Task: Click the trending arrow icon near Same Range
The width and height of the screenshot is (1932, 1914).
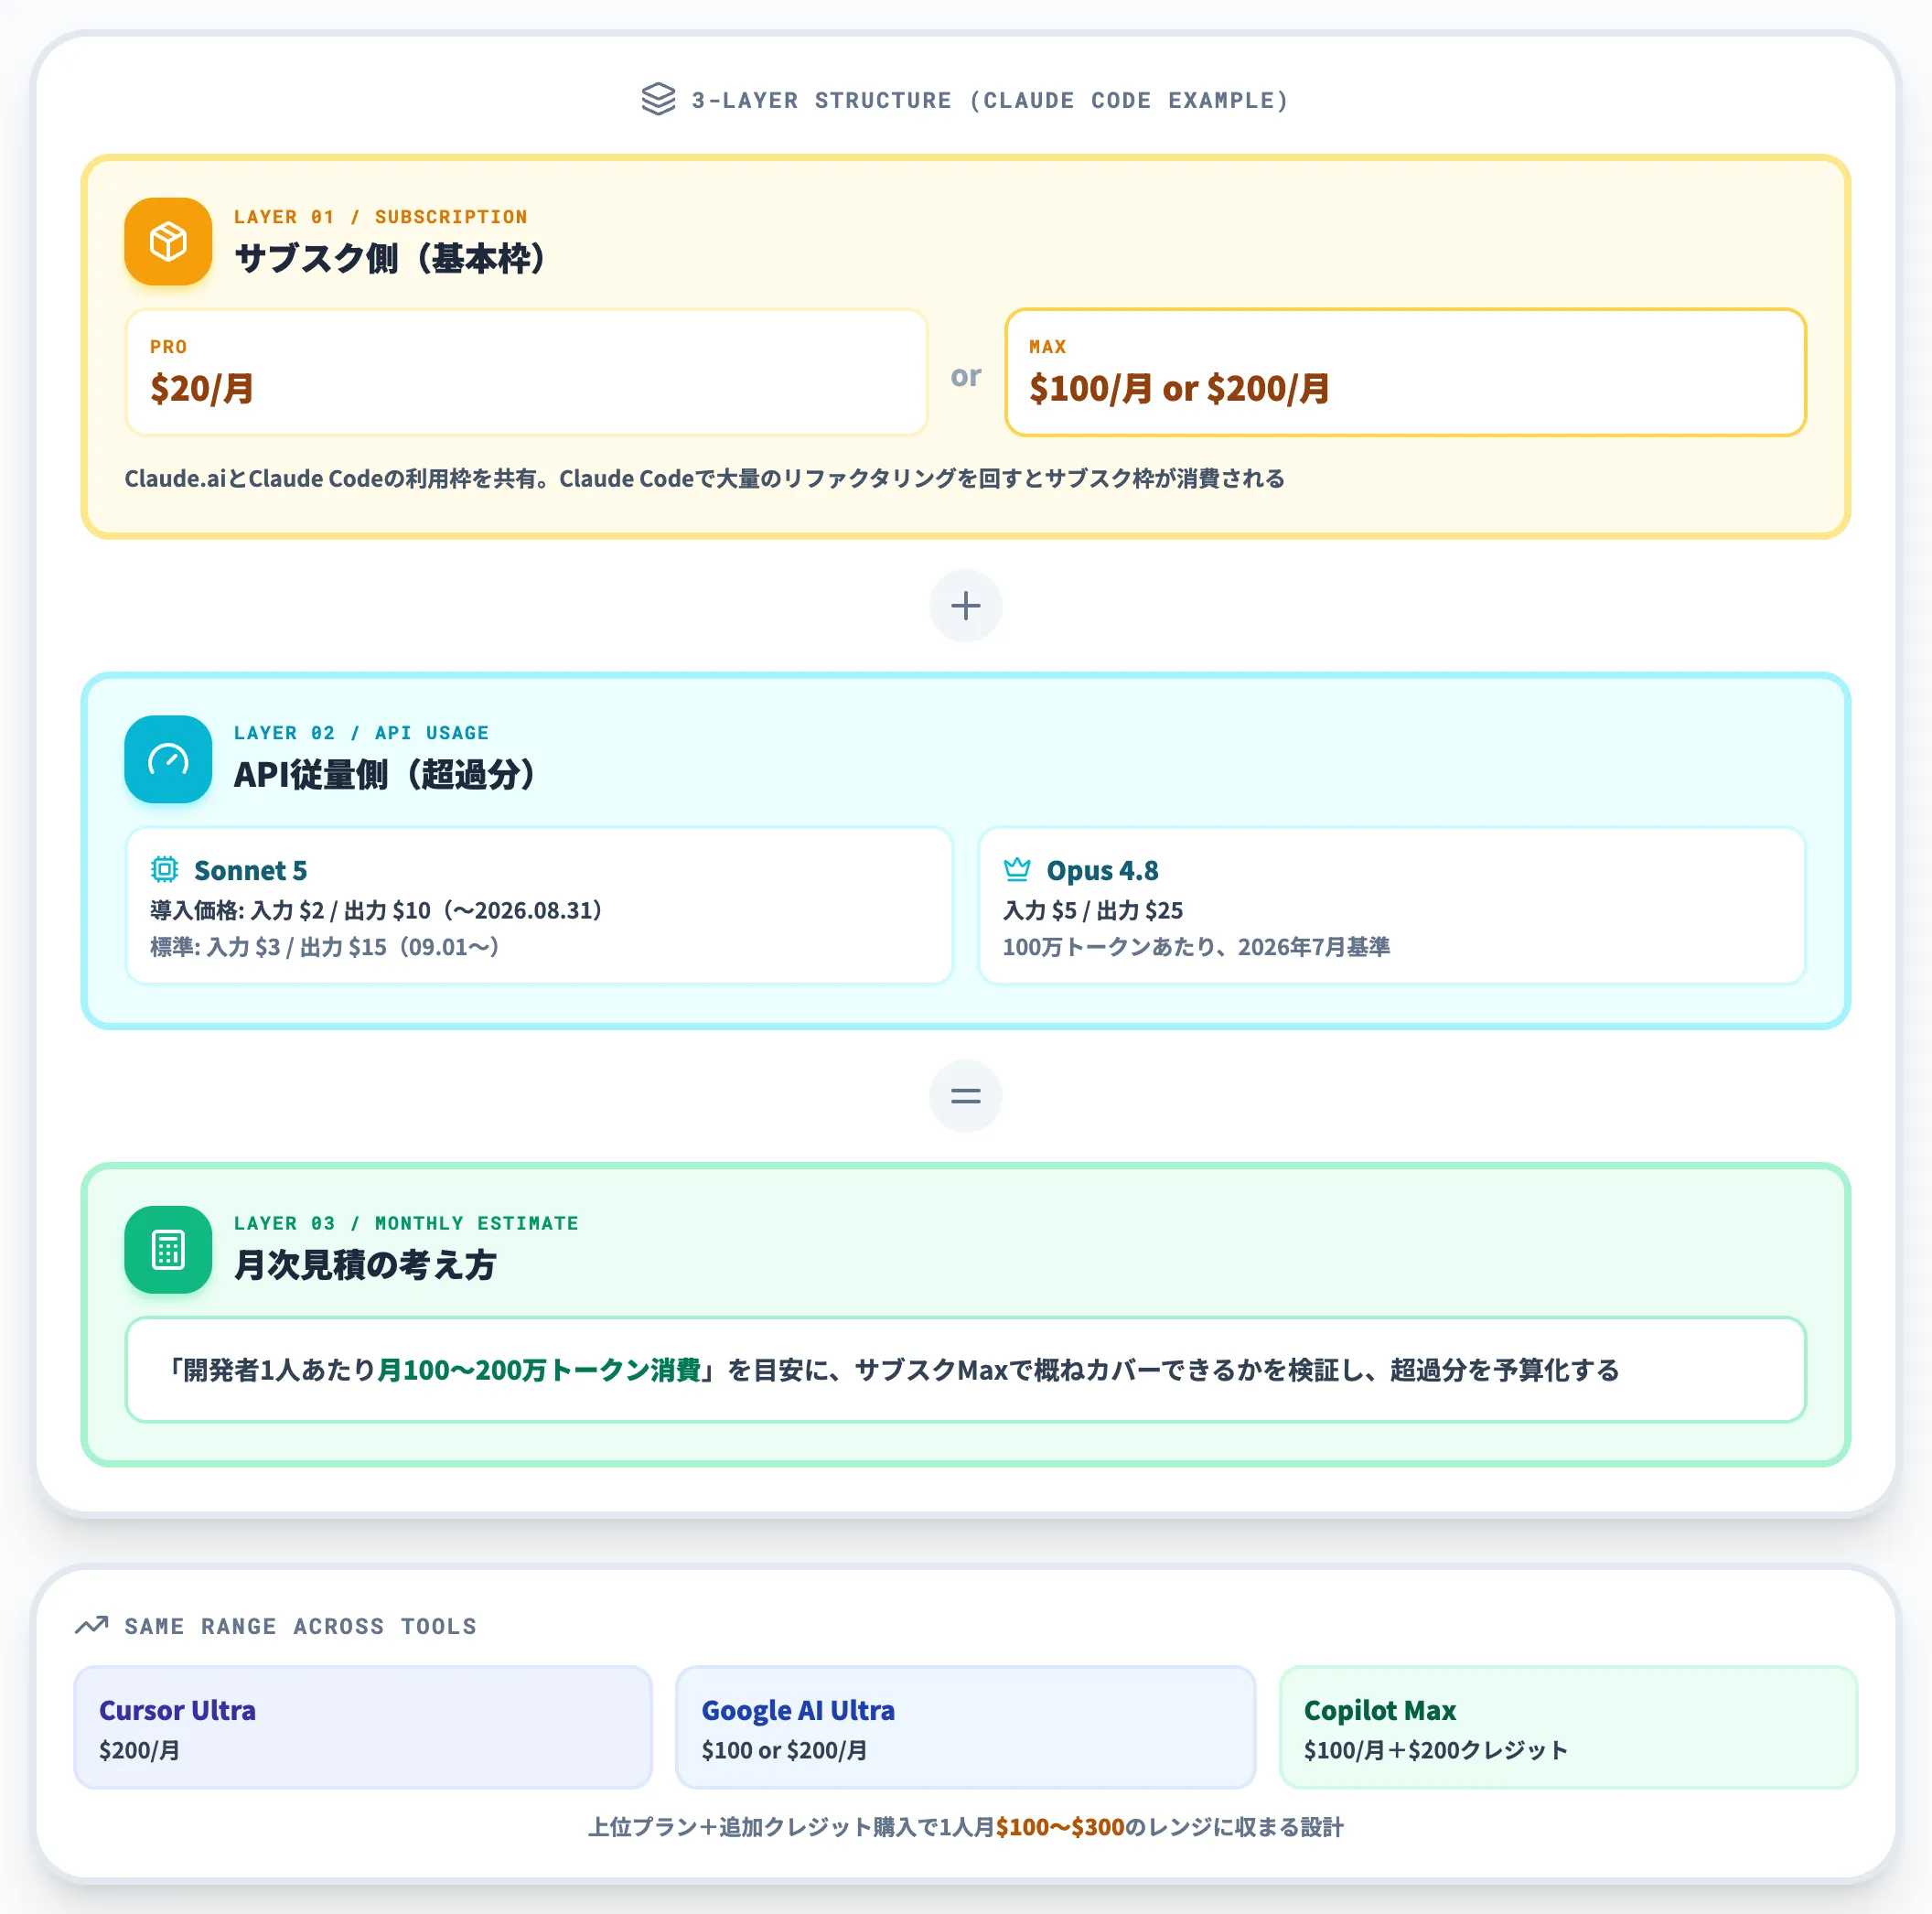Action: [92, 1625]
